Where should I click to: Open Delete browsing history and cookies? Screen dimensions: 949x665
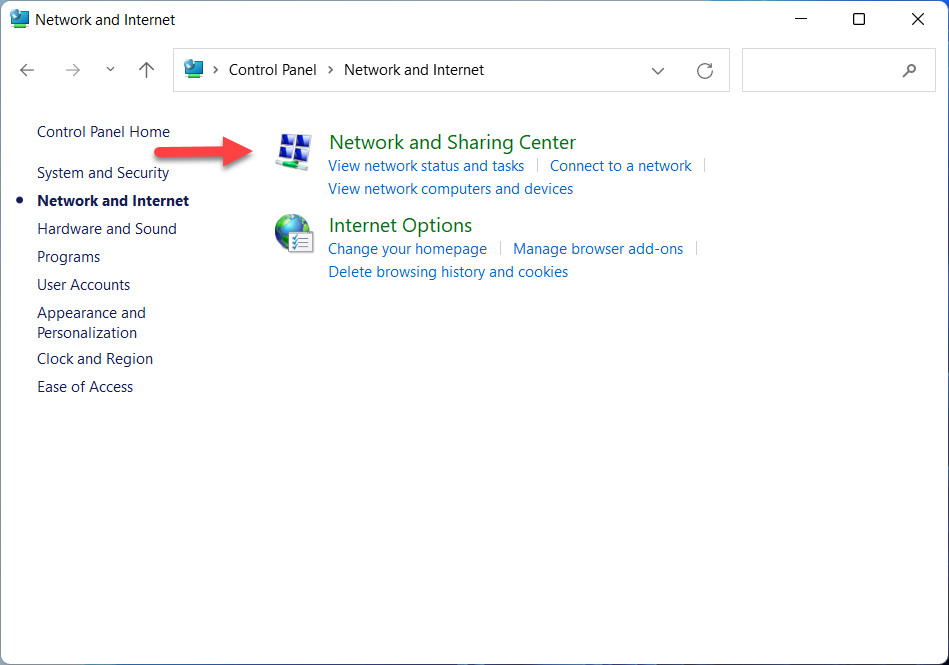pyautogui.click(x=448, y=272)
